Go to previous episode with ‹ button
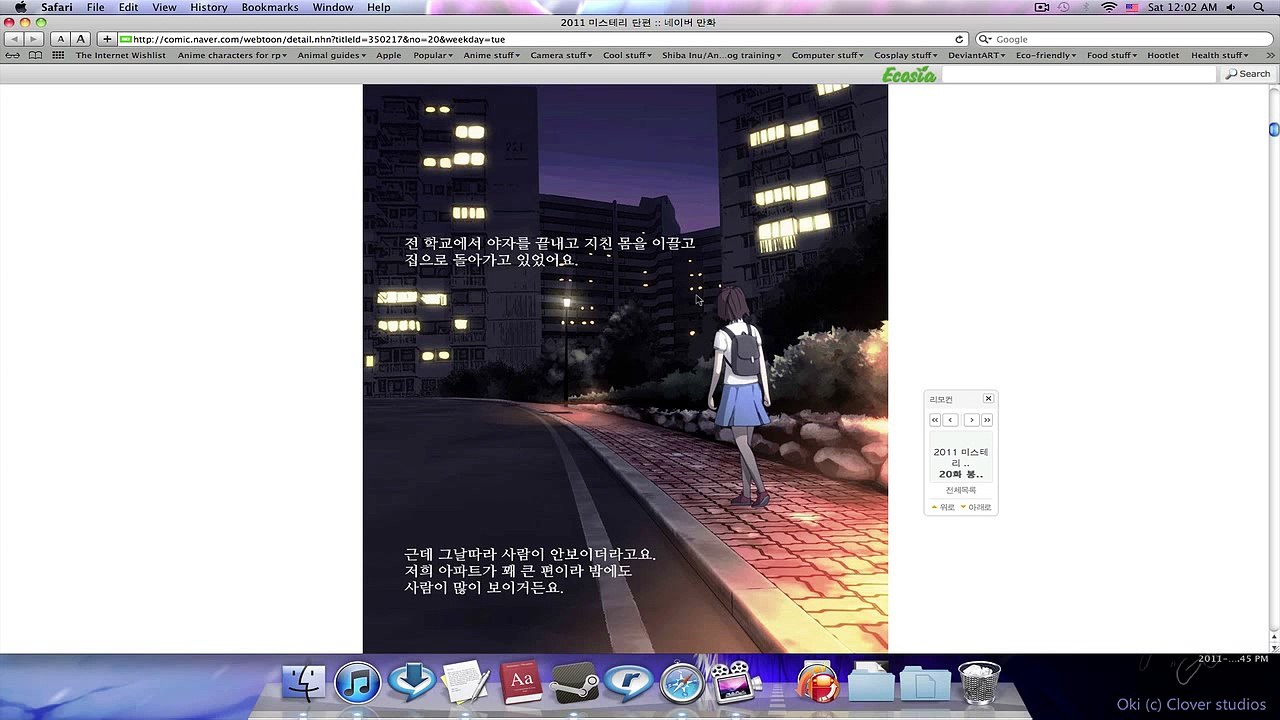 coord(951,420)
